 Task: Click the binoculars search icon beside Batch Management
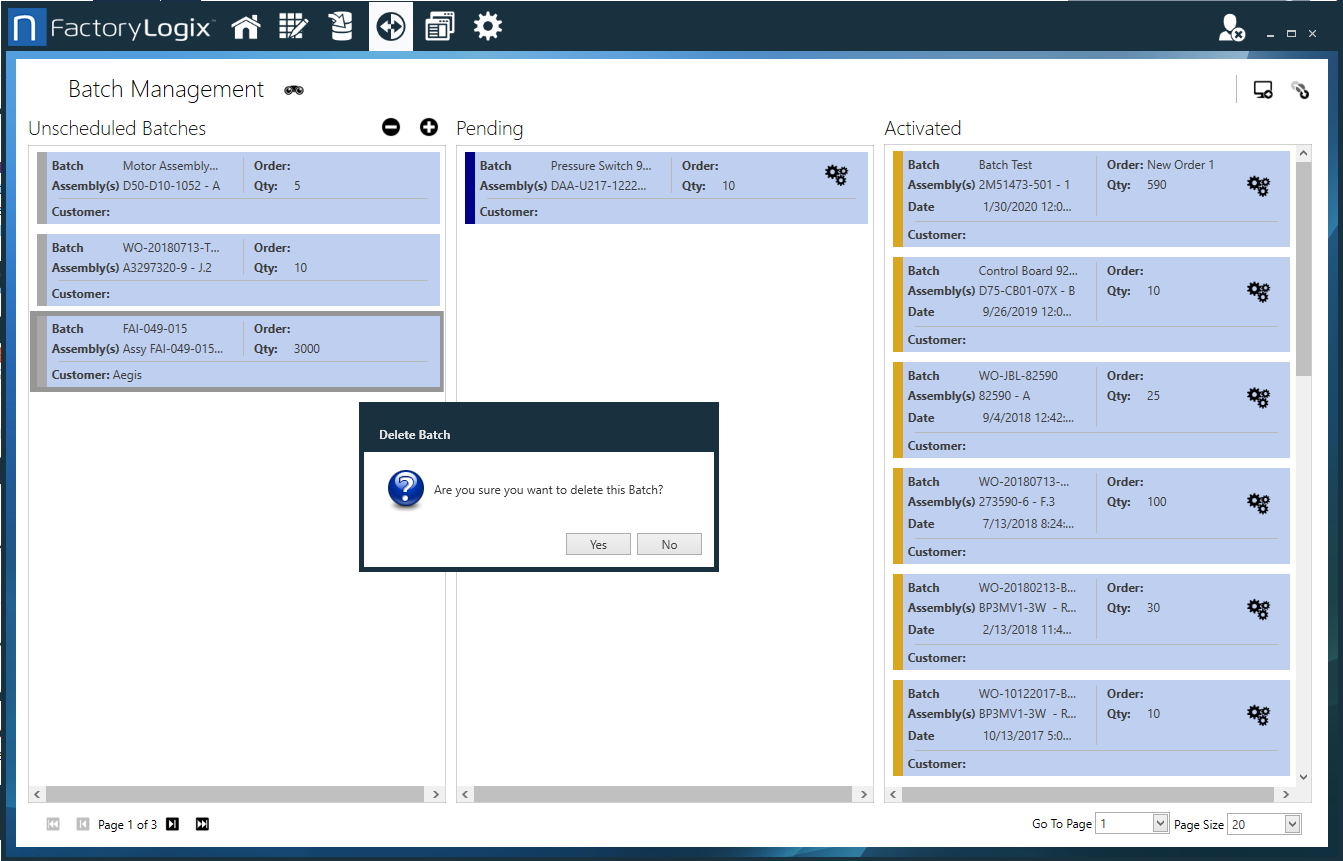pos(293,90)
